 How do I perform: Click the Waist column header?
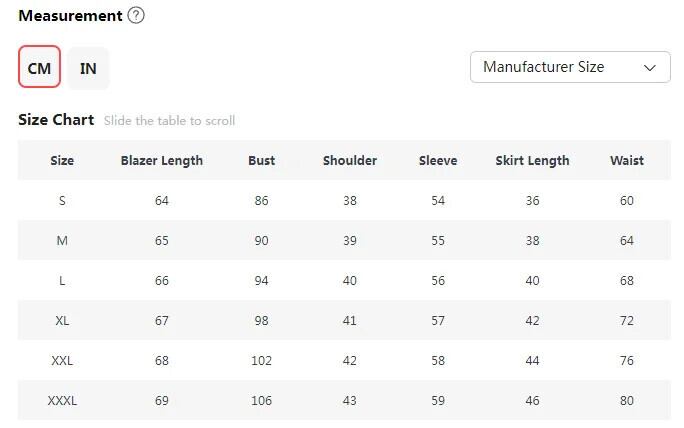coord(627,160)
